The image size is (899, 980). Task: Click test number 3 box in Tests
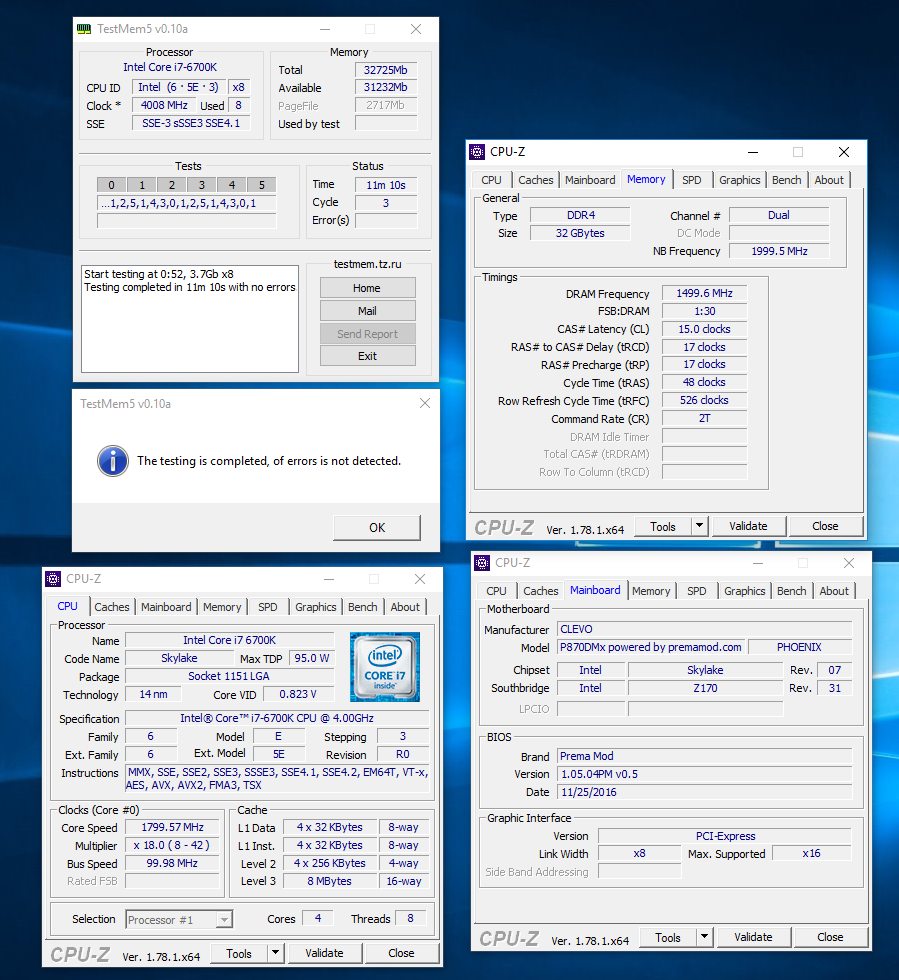tap(201, 185)
